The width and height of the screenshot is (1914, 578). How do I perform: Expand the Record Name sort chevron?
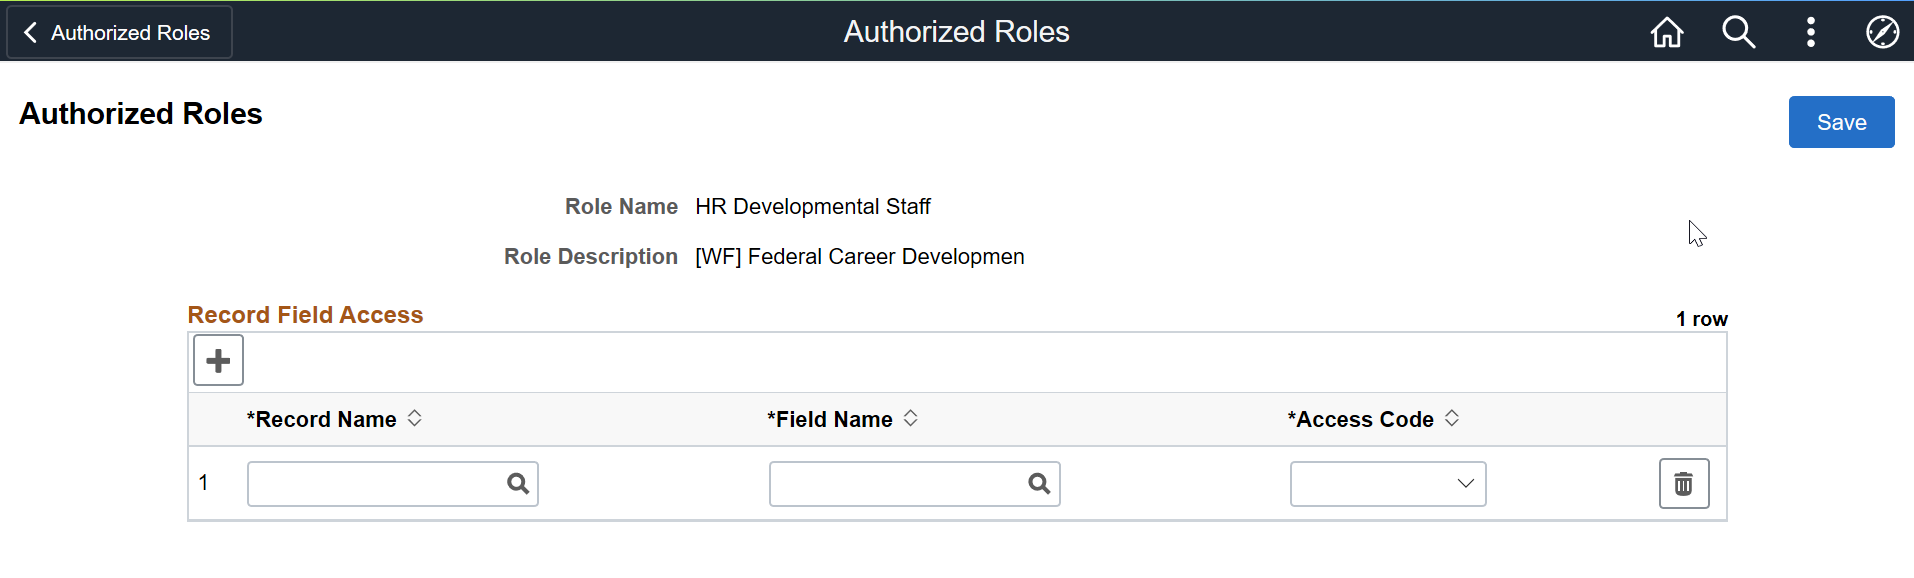coord(414,419)
